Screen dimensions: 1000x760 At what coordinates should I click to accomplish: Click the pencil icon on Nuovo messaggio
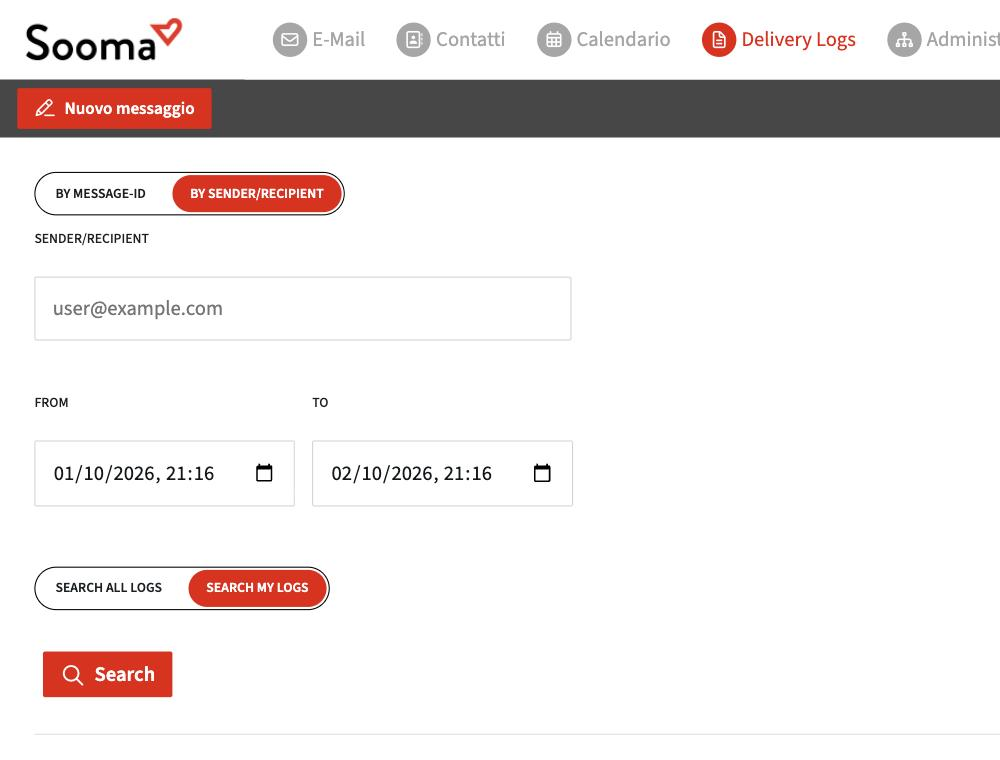coord(45,108)
